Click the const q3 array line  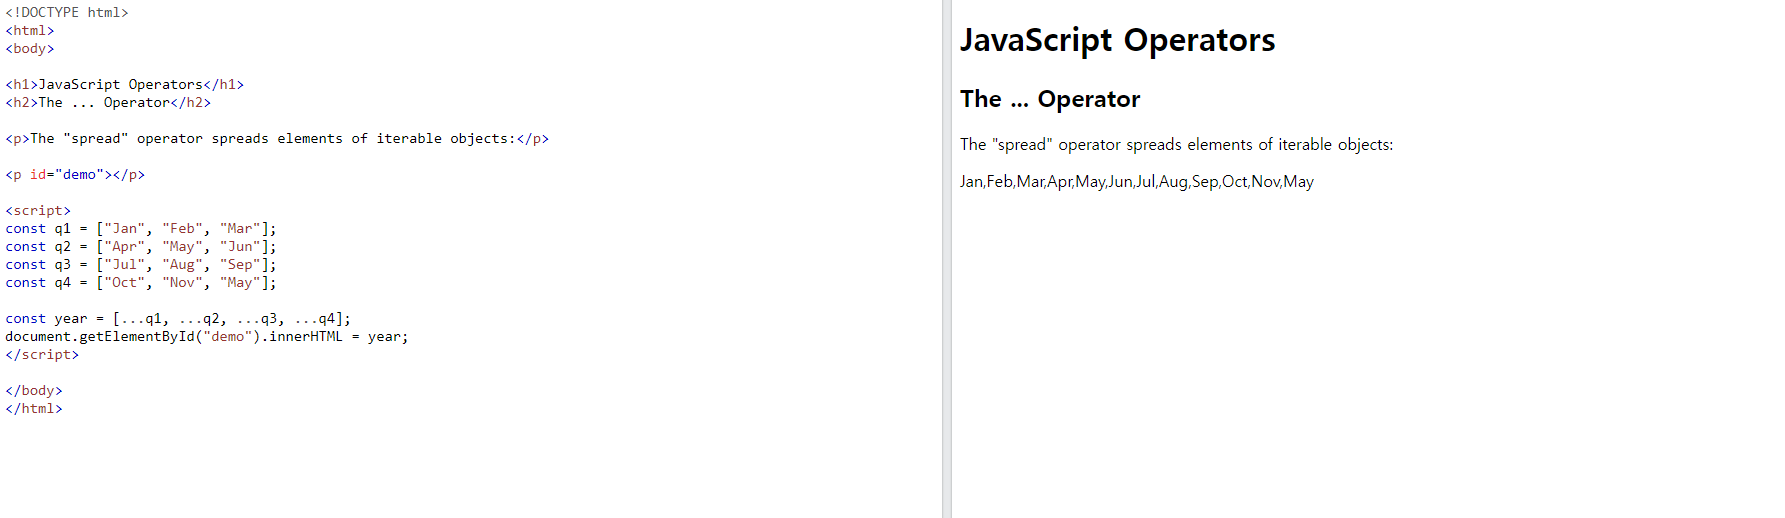[x=141, y=265]
